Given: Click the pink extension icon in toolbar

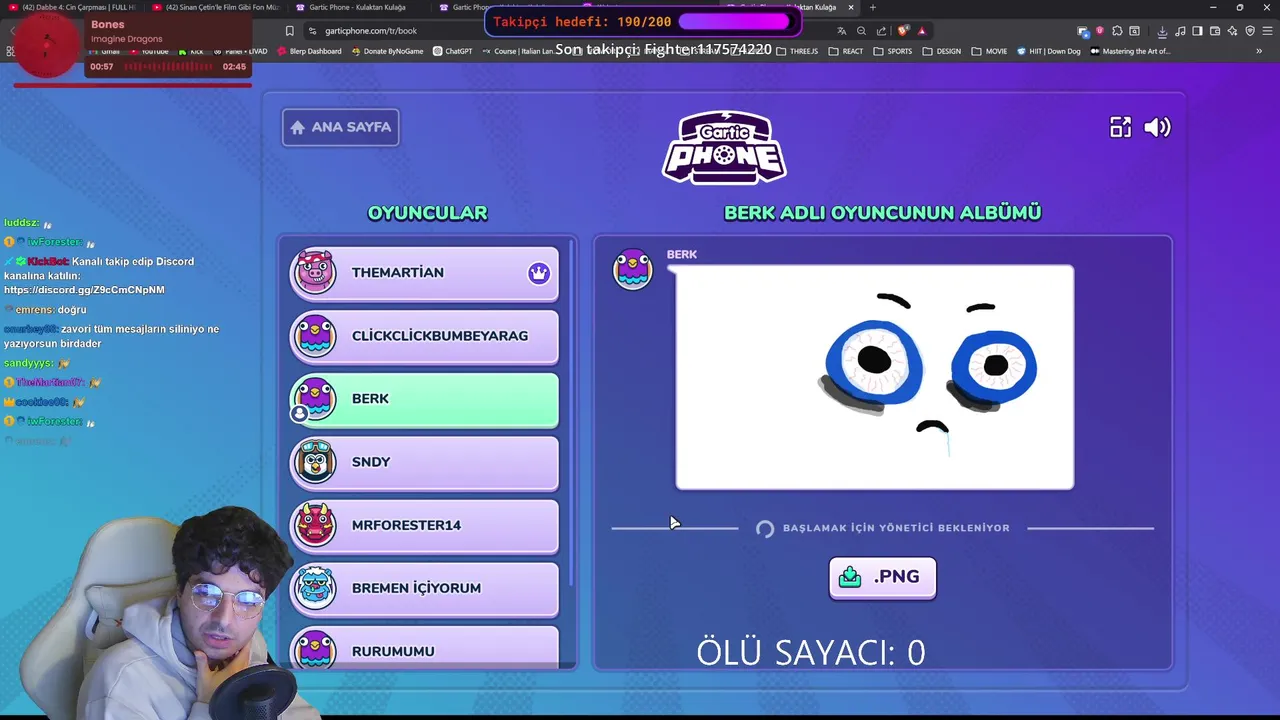Looking at the screenshot, I should pyautogui.click(x=1100, y=31).
